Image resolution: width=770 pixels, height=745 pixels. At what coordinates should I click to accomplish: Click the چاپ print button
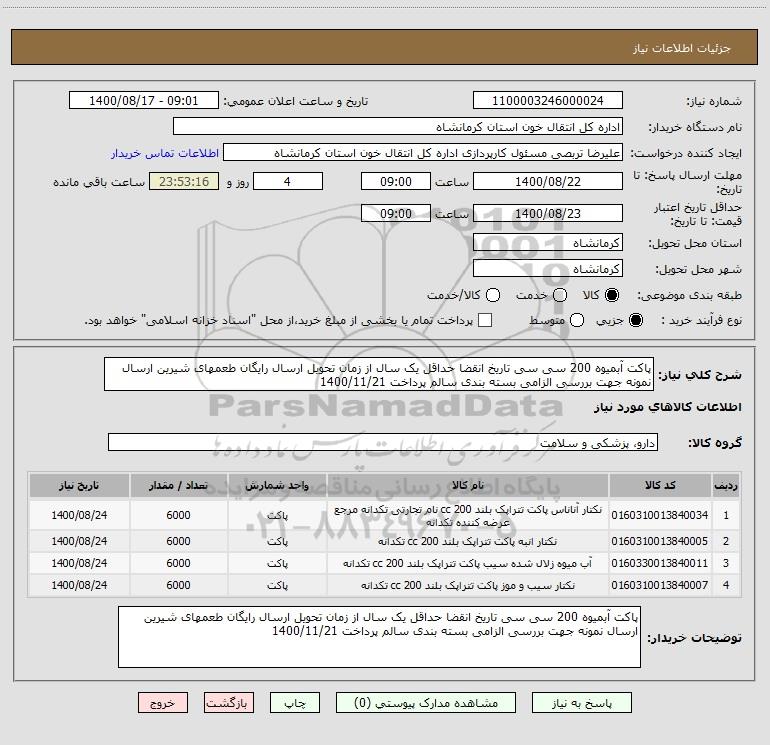click(295, 703)
